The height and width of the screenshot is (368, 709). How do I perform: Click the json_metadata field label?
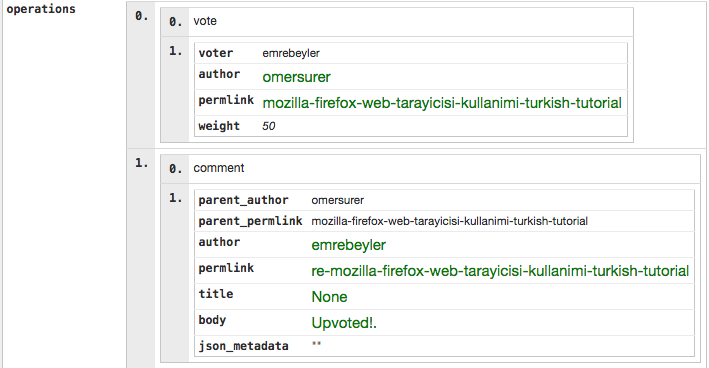click(x=243, y=346)
